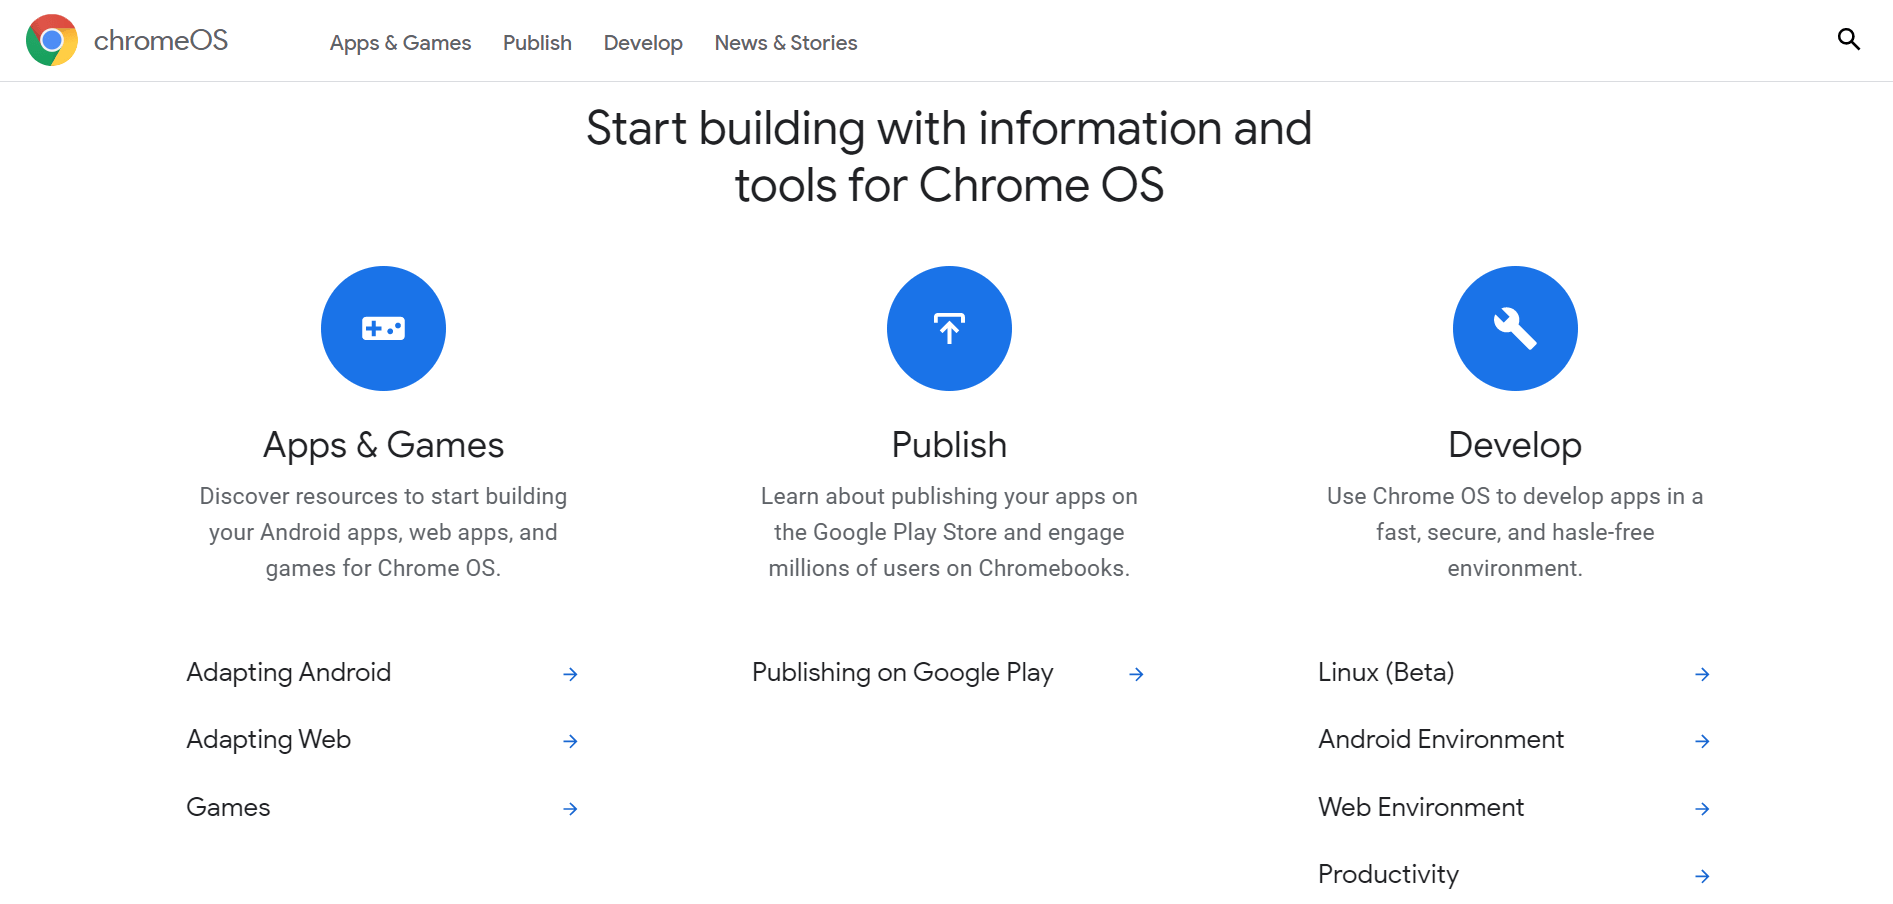Open Publish in top navigation
This screenshot has height=904, width=1893.
pyautogui.click(x=537, y=43)
